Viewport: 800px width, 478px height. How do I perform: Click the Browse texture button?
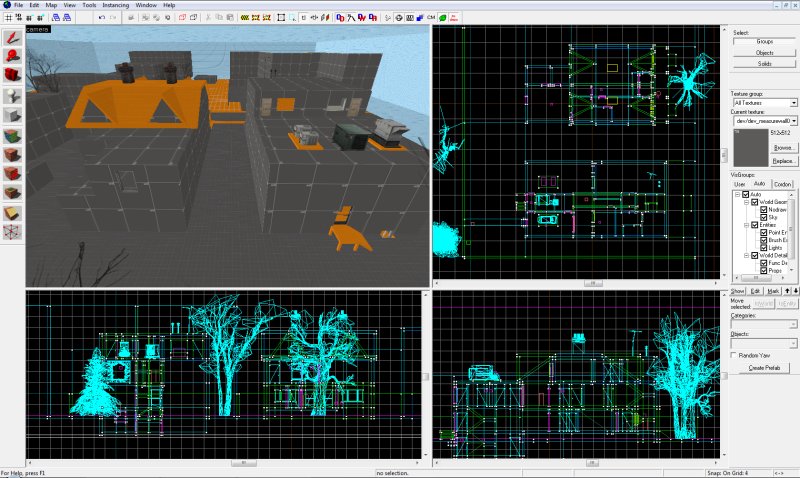tap(783, 148)
